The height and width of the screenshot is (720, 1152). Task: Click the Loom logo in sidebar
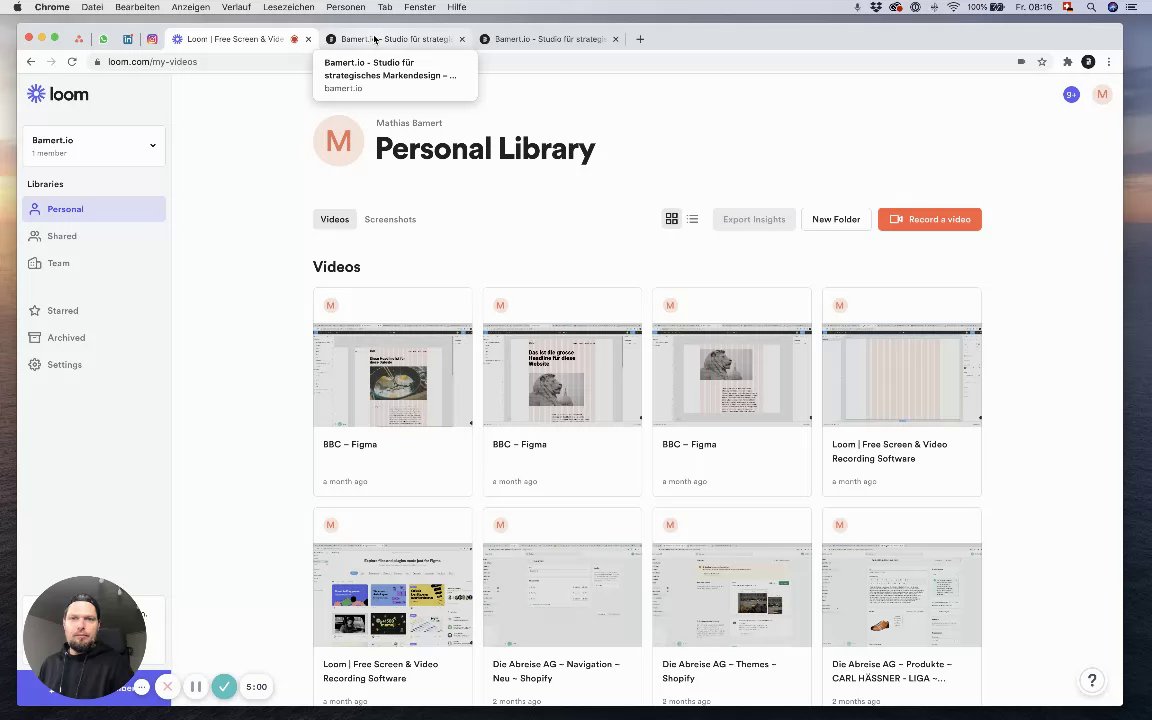click(x=57, y=94)
